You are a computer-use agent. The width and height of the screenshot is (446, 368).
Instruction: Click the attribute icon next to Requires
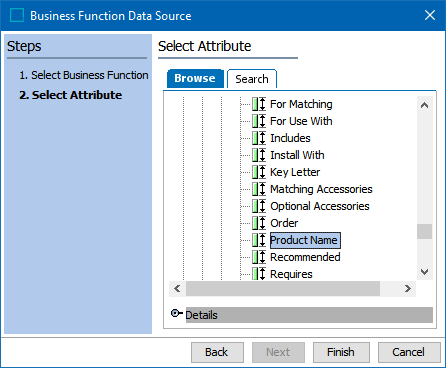259,274
